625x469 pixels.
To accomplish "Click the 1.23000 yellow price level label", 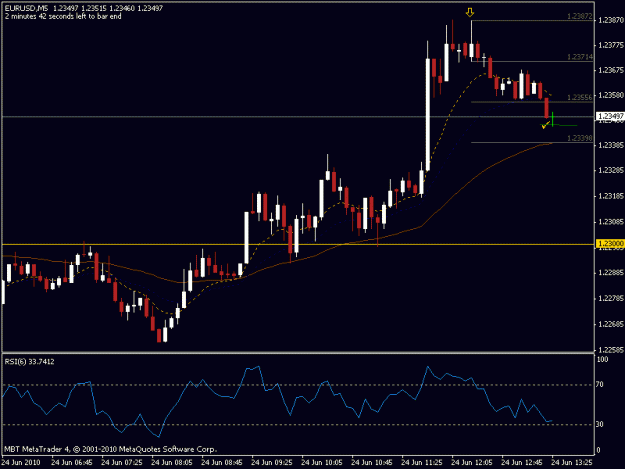I will click(610, 243).
